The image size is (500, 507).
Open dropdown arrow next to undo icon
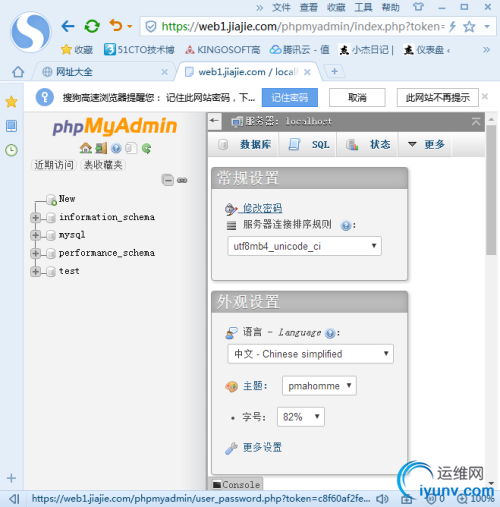(x=130, y=26)
